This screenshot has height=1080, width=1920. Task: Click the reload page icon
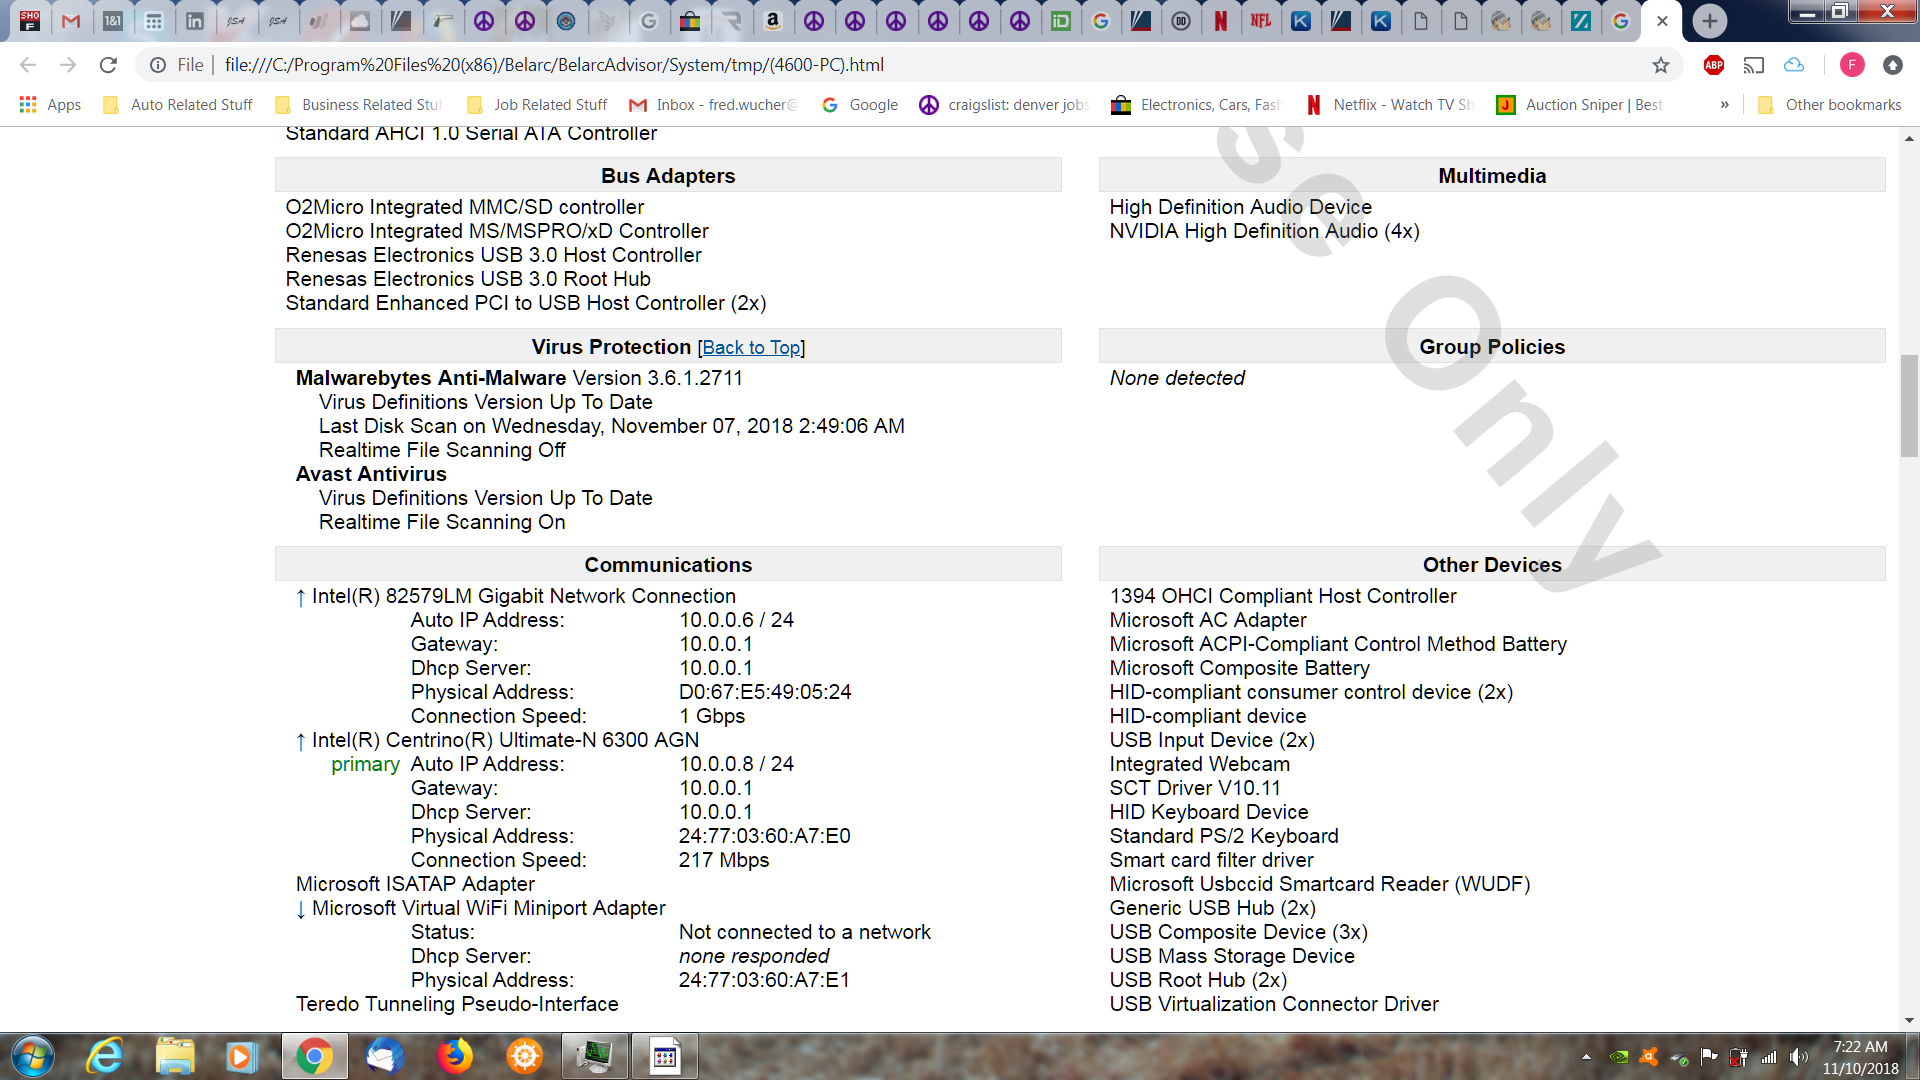[x=108, y=65]
